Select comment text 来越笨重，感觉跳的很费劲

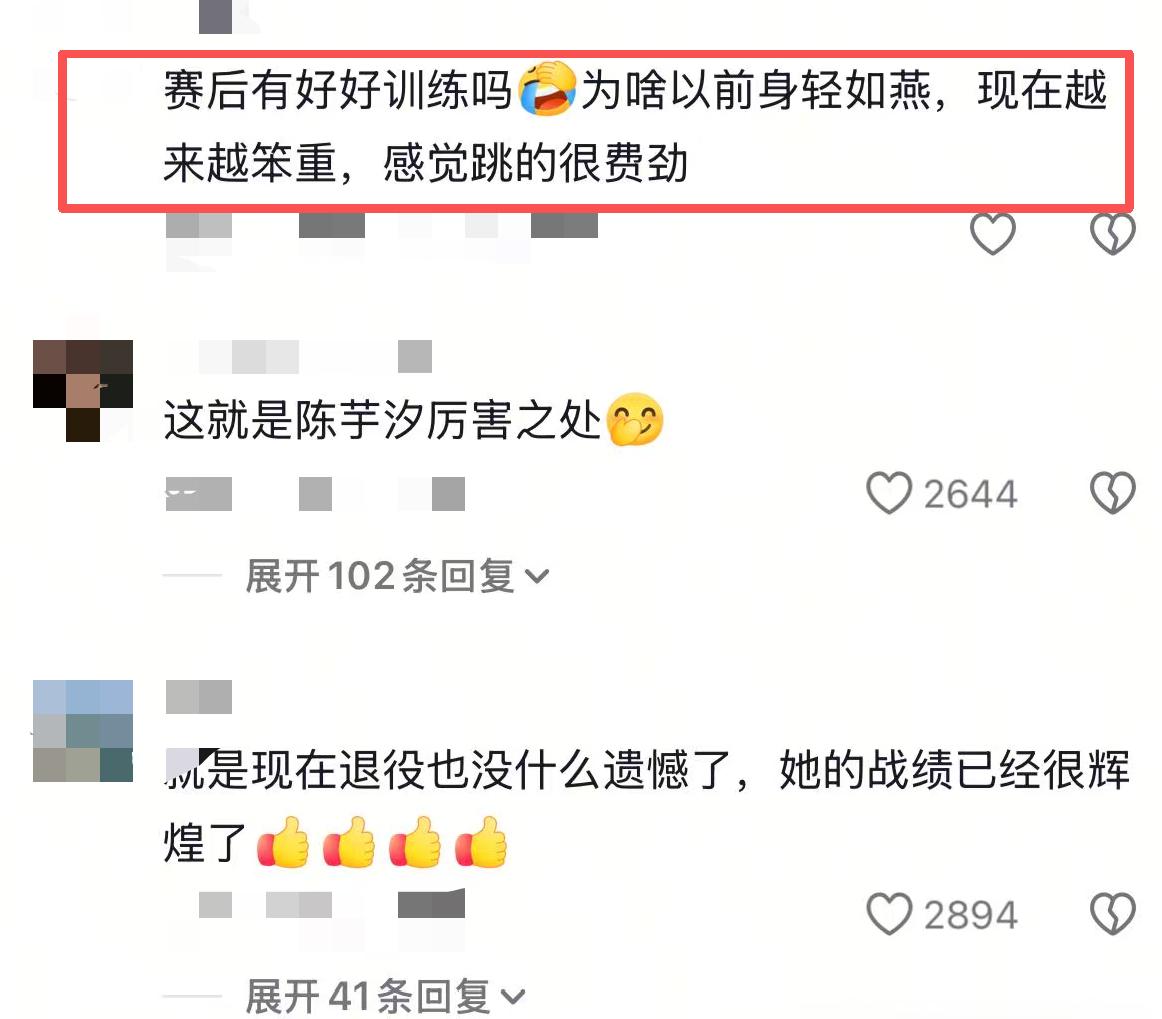(425, 163)
